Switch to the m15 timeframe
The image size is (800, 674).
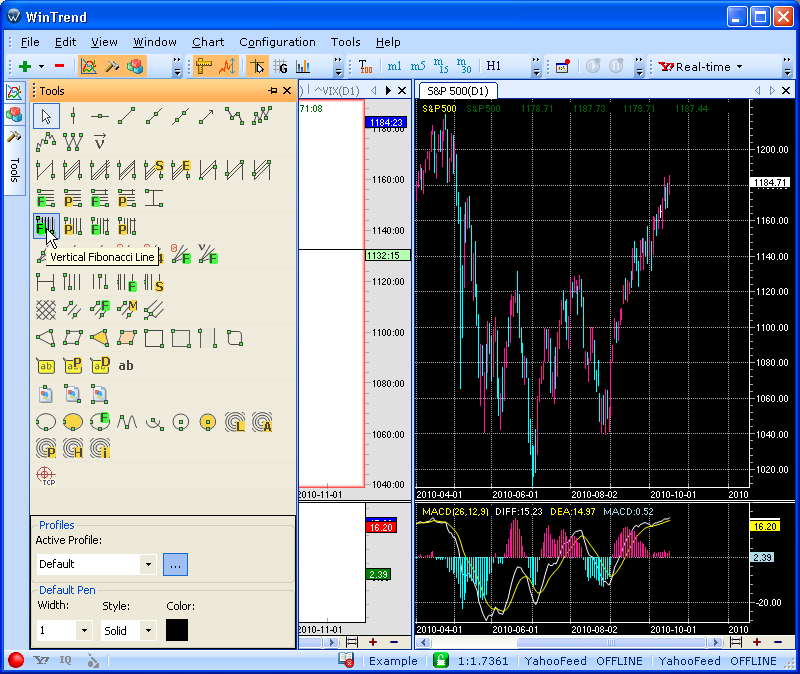441,66
